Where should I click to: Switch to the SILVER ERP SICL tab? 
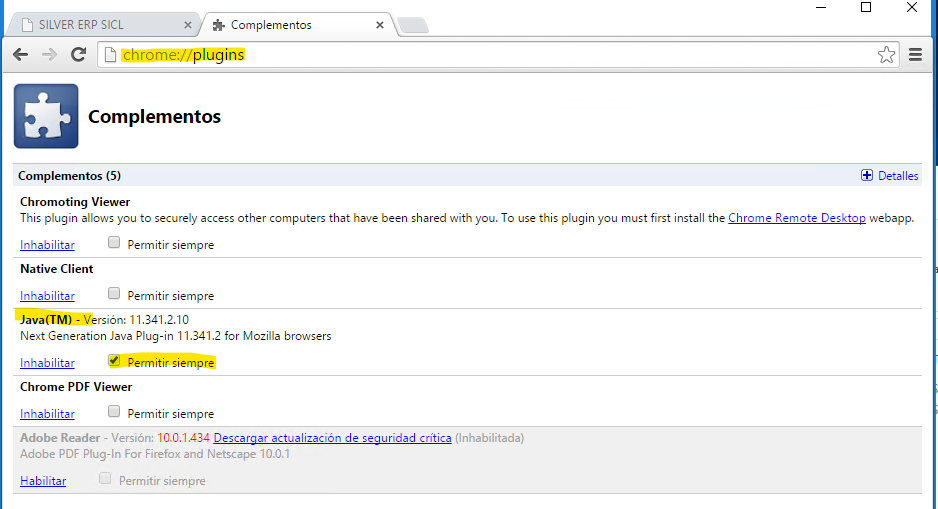point(102,25)
